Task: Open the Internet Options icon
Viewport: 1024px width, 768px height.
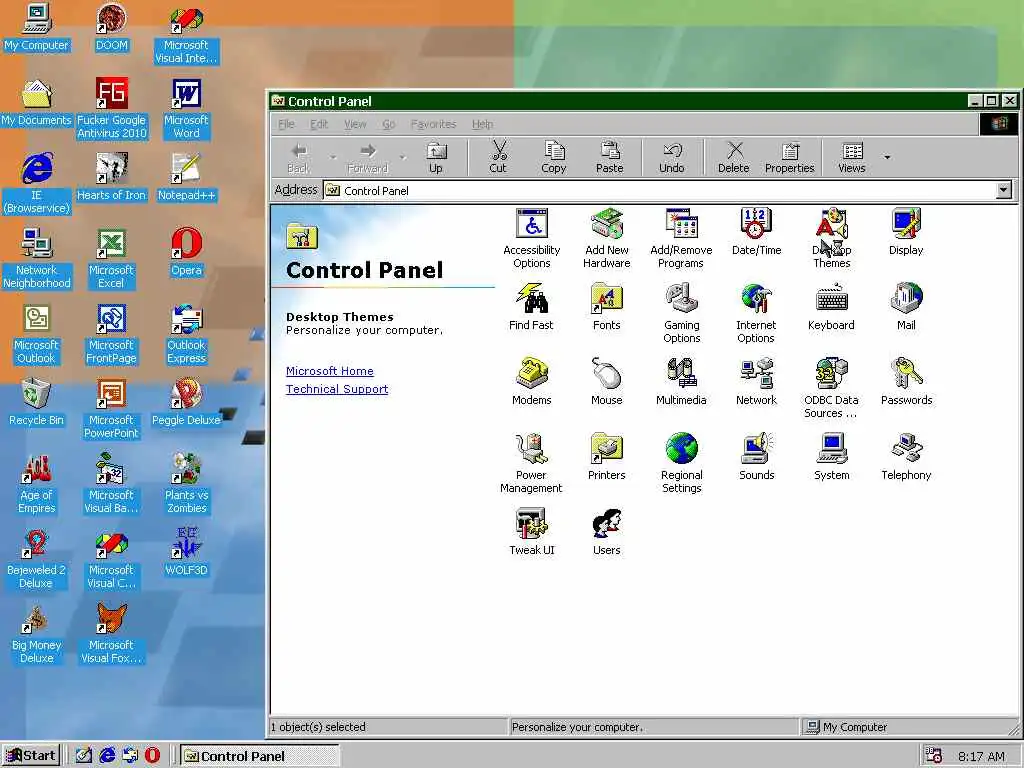Action: [x=756, y=313]
